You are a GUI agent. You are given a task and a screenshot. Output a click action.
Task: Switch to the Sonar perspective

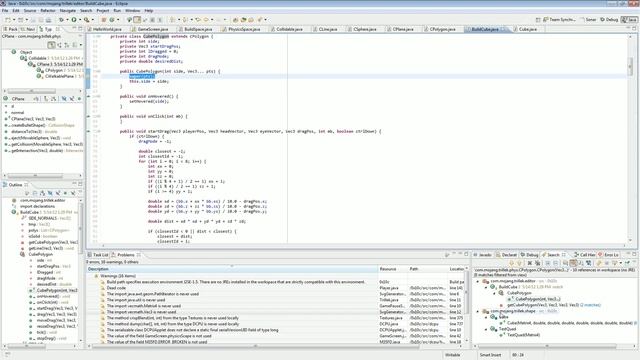pyautogui.click(x=588, y=20)
